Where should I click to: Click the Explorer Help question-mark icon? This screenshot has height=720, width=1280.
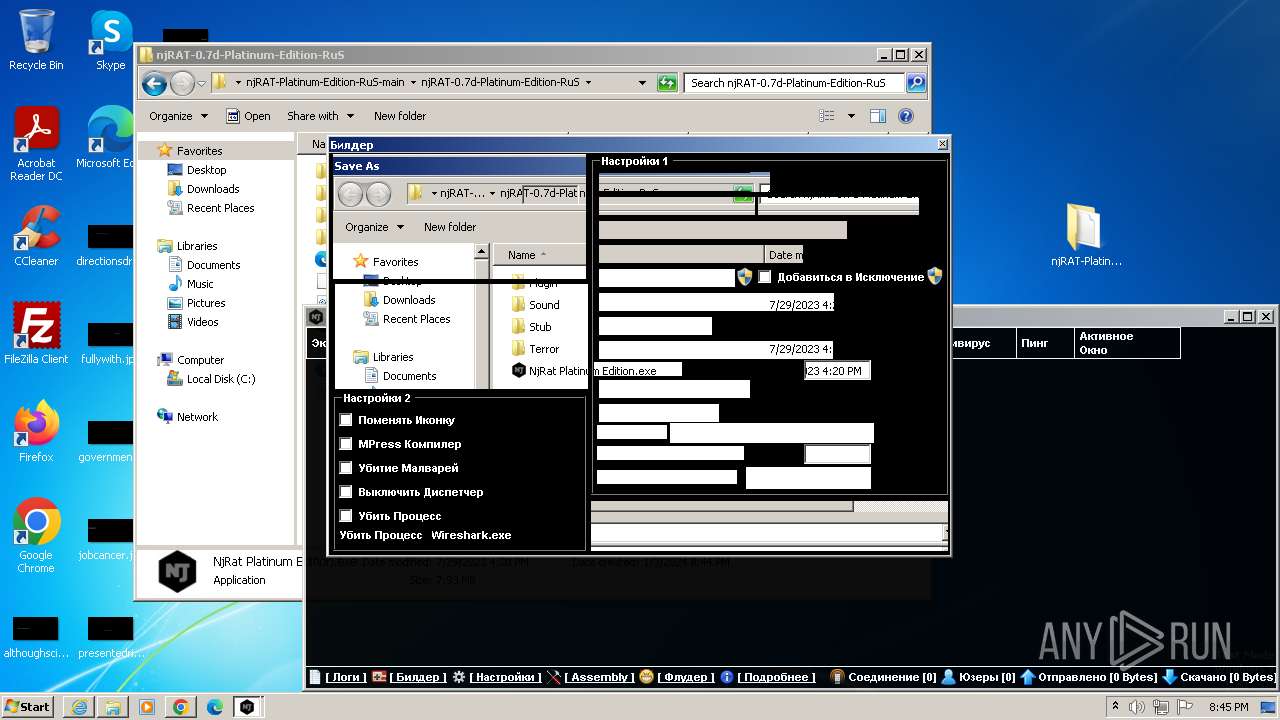coord(906,116)
